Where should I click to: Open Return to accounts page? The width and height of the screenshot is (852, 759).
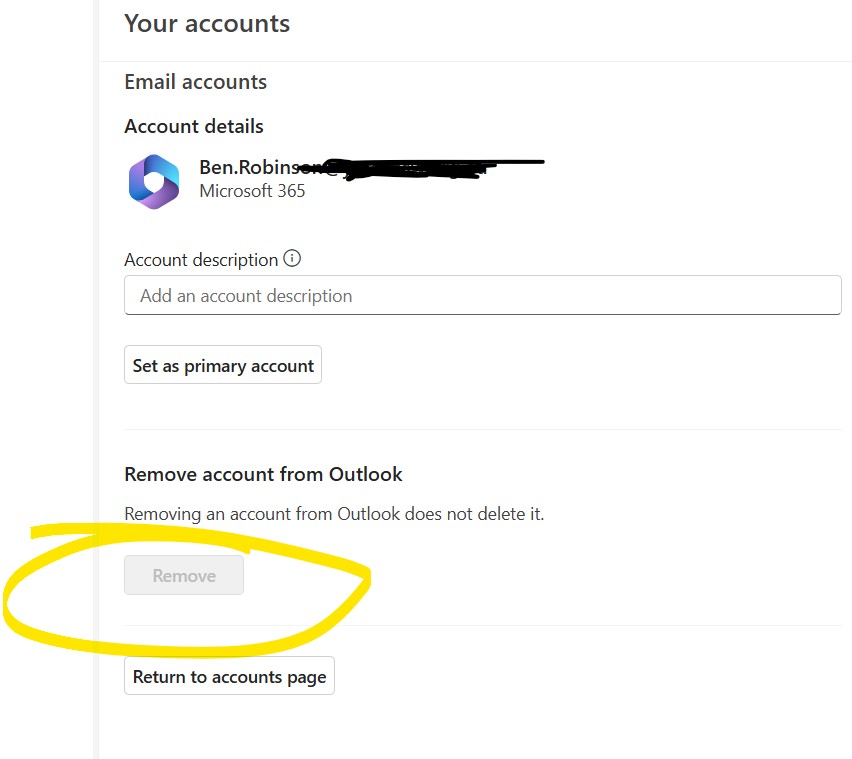(229, 675)
